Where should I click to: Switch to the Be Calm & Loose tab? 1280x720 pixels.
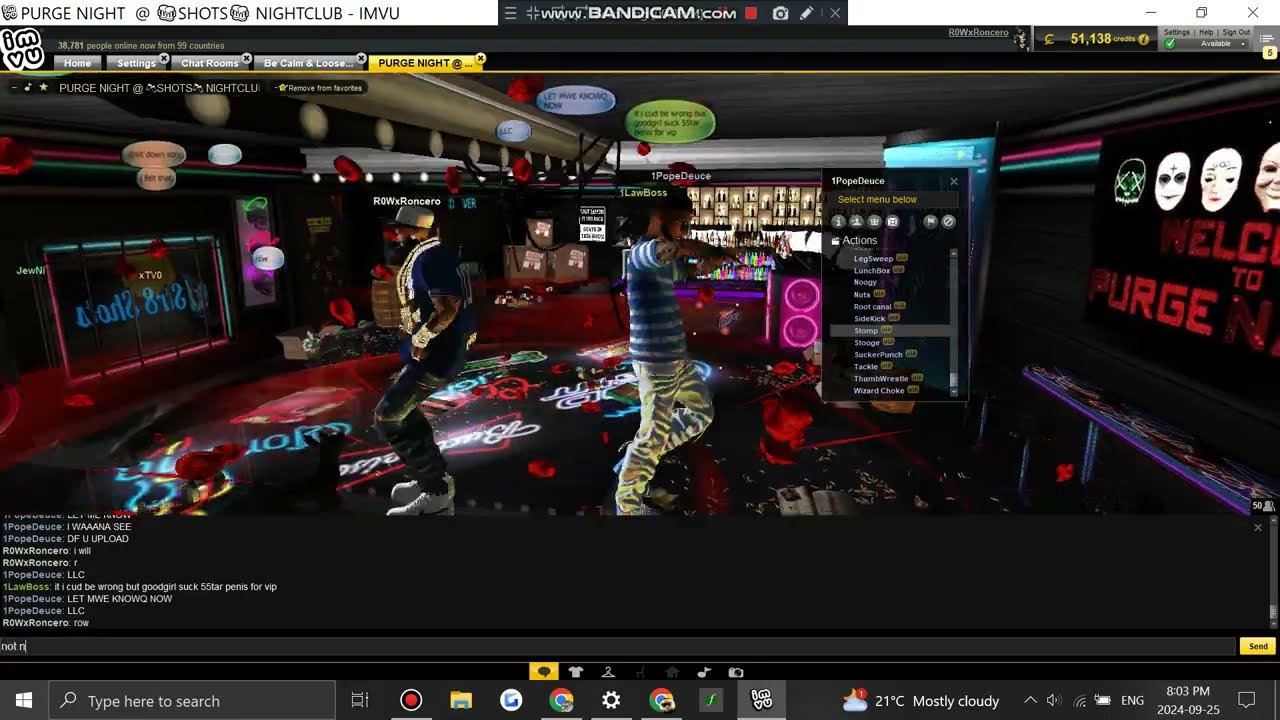click(x=308, y=63)
